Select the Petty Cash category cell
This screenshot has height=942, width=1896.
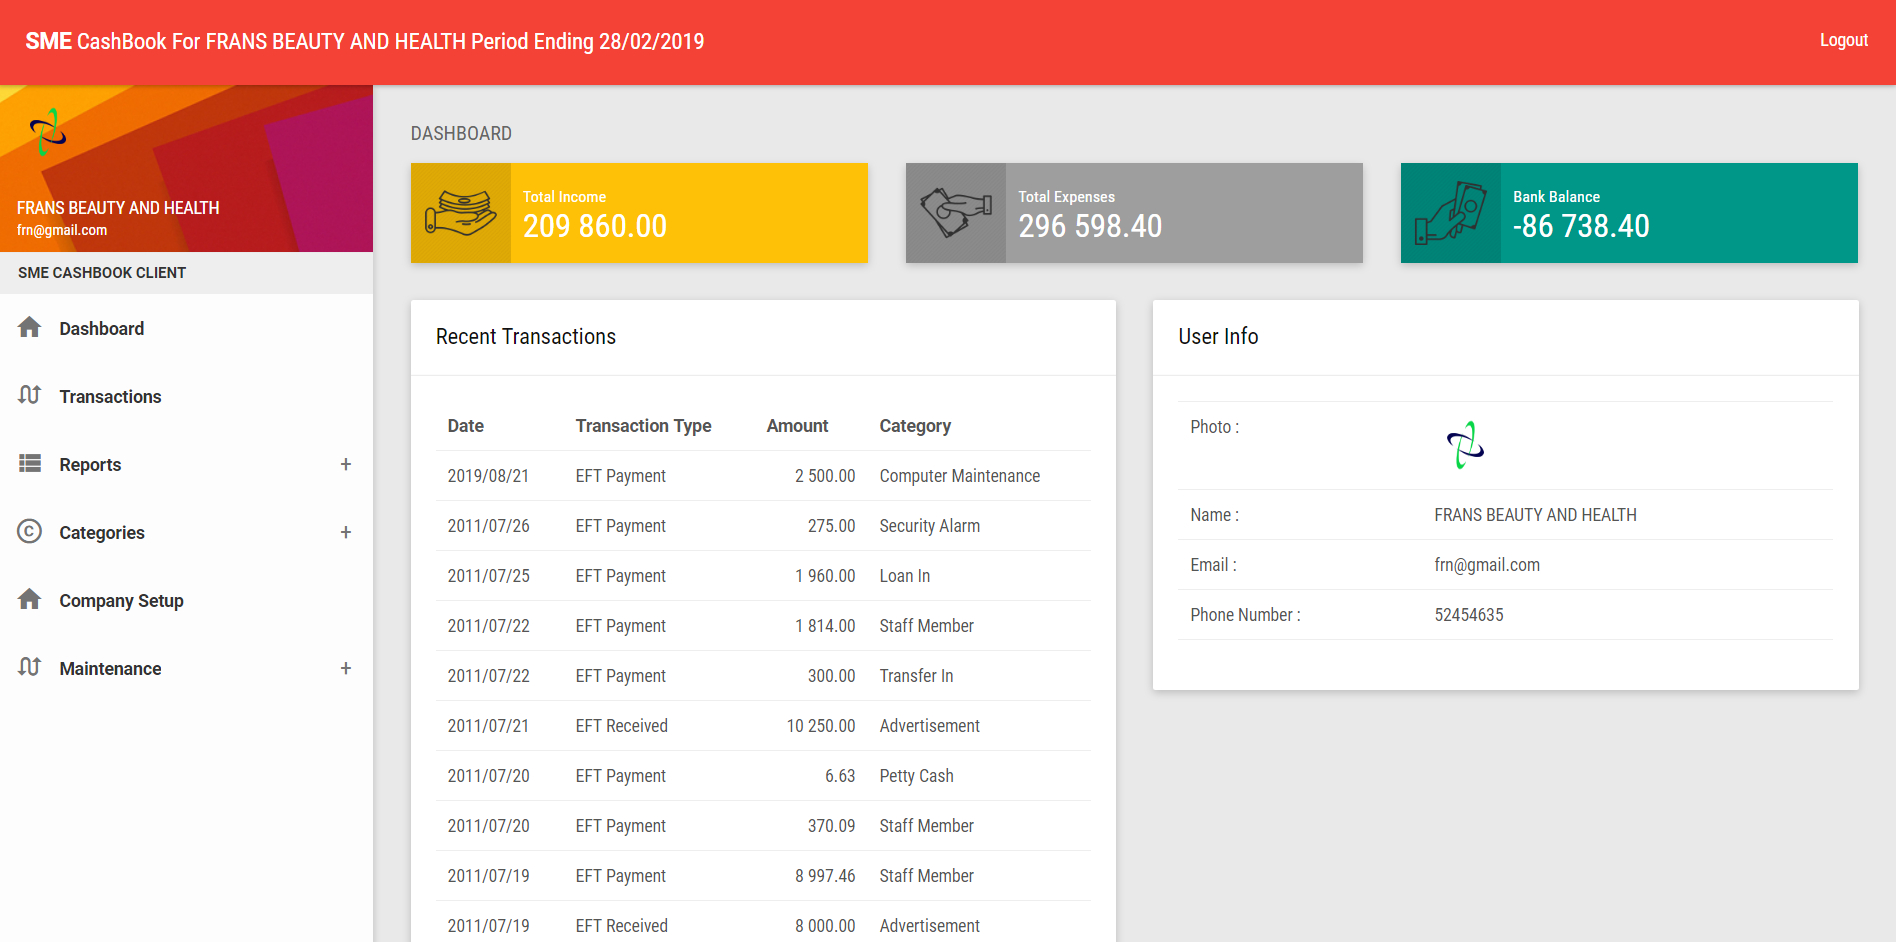pos(917,776)
